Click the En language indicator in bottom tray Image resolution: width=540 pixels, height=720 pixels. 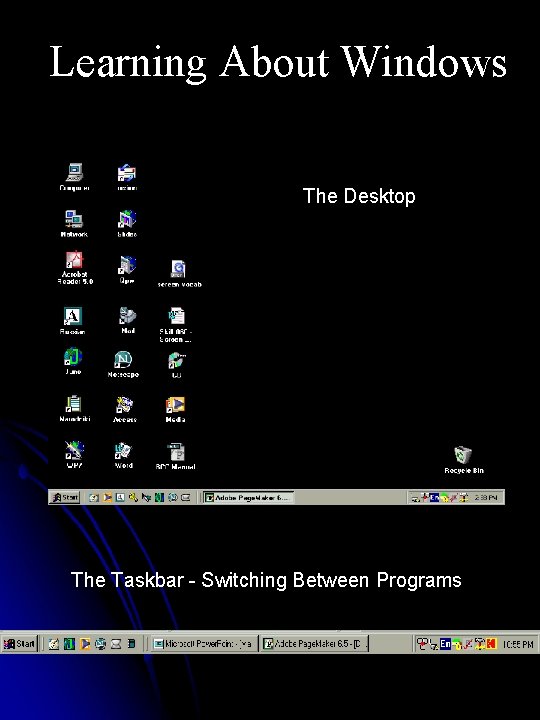(445, 644)
